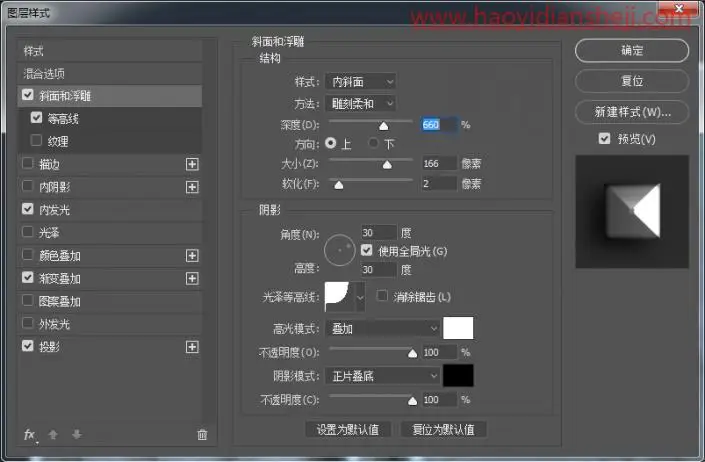The height and width of the screenshot is (462, 705).
Task: Delete effect with trash can icon
Action: (202, 435)
